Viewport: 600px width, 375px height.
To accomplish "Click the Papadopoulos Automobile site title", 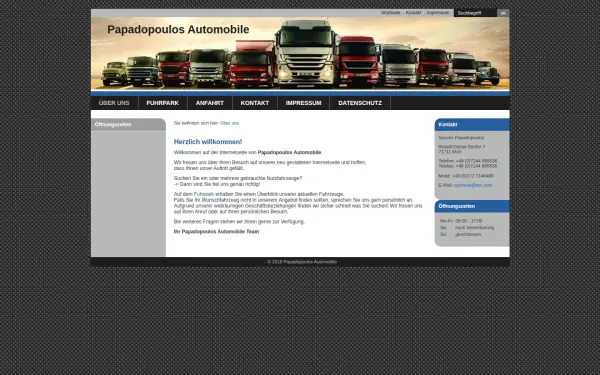I will click(x=178, y=29).
